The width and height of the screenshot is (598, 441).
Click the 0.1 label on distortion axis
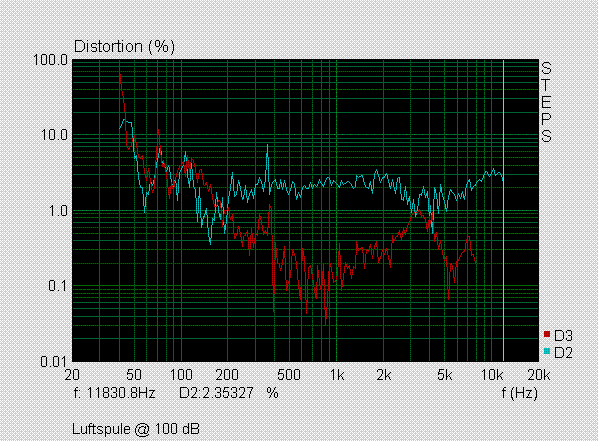pos(58,286)
